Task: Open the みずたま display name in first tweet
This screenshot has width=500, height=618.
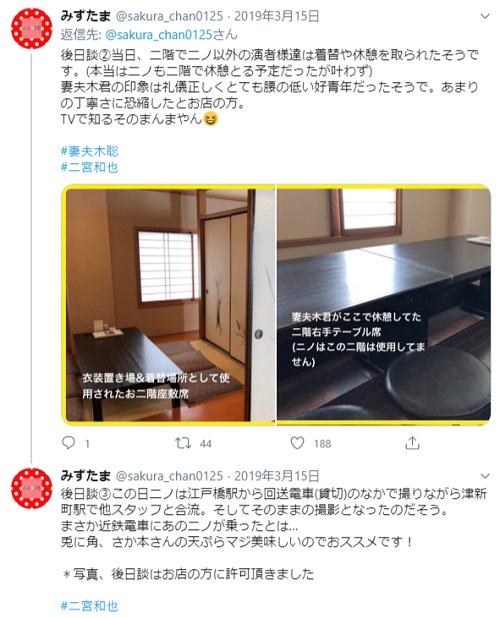Action: point(86,16)
